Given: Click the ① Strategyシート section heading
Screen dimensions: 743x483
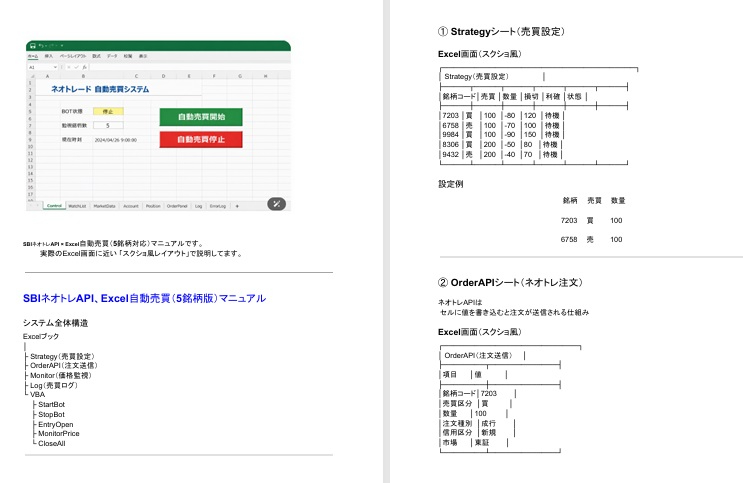Looking at the screenshot, I should coord(504,33).
